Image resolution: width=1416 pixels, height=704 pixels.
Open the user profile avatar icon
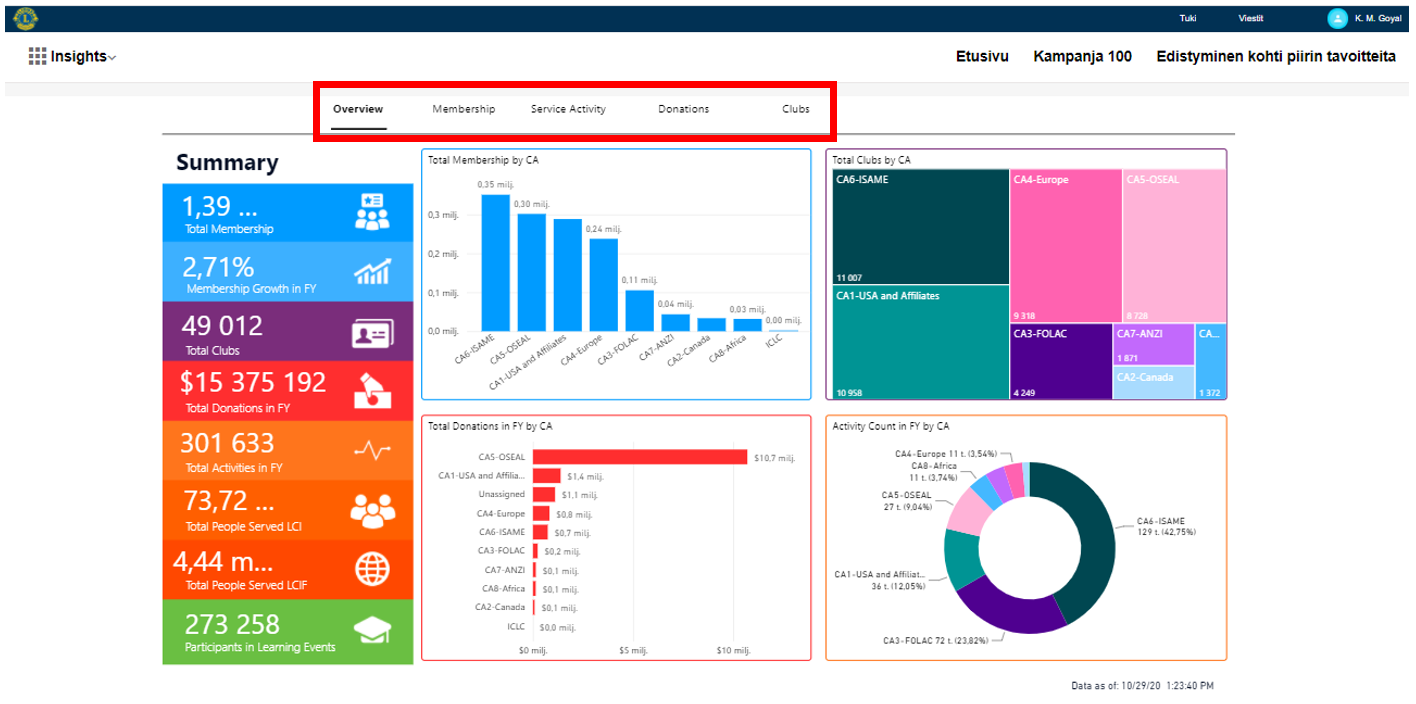(x=1337, y=18)
